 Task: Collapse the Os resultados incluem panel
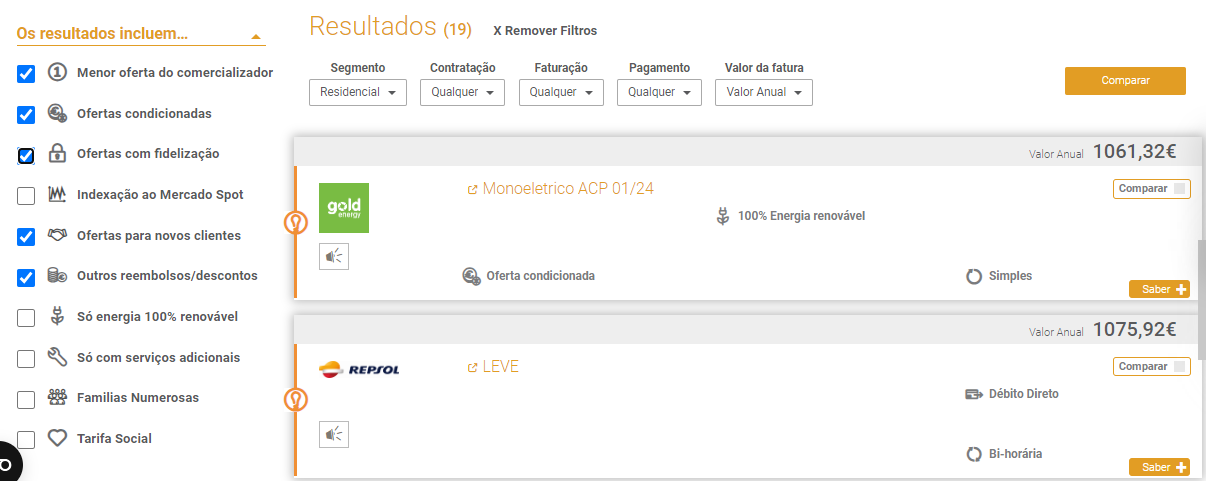[x=257, y=36]
